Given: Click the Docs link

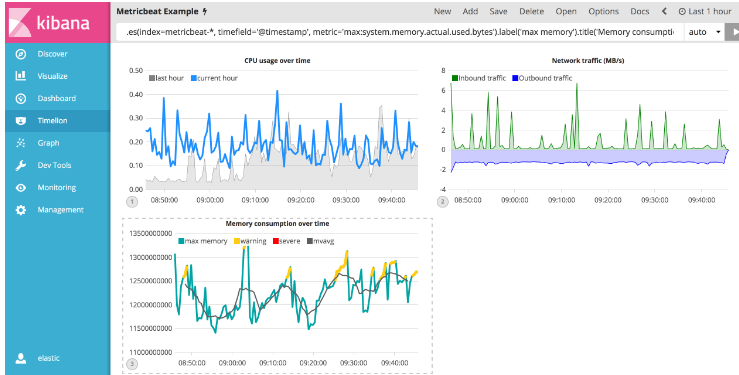Looking at the screenshot, I should pos(640,11).
